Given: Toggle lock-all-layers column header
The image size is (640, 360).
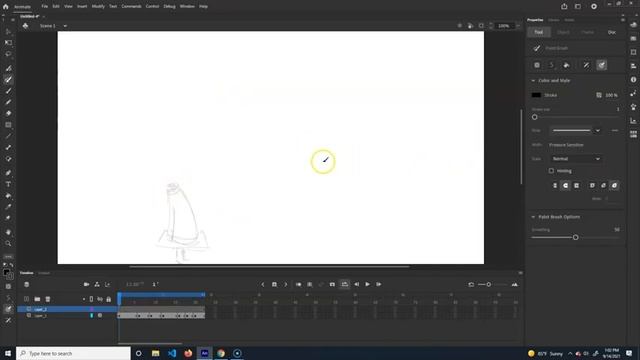Looking at the screenshot, I should coord(109,299).
